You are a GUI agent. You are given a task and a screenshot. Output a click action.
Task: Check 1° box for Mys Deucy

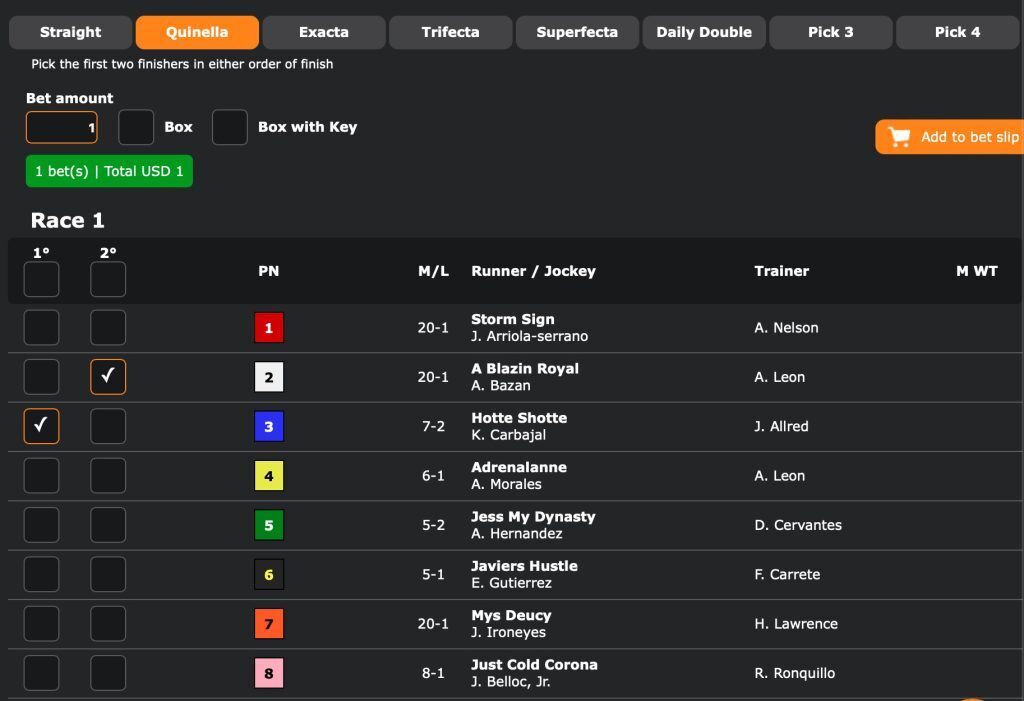[41, 623]
